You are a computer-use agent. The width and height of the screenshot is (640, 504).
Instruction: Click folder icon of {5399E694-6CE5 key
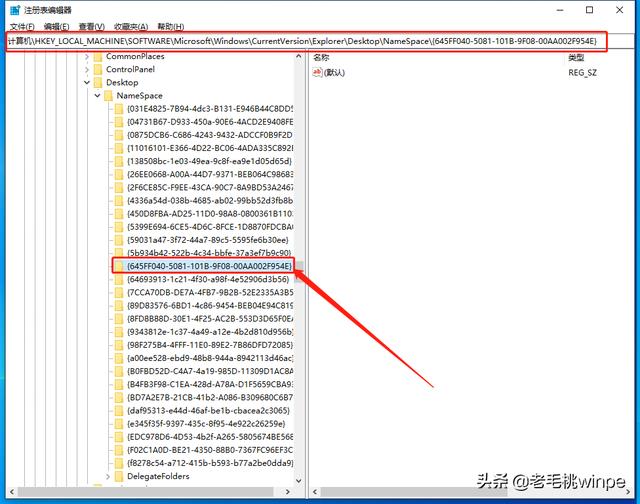[119, 227]
